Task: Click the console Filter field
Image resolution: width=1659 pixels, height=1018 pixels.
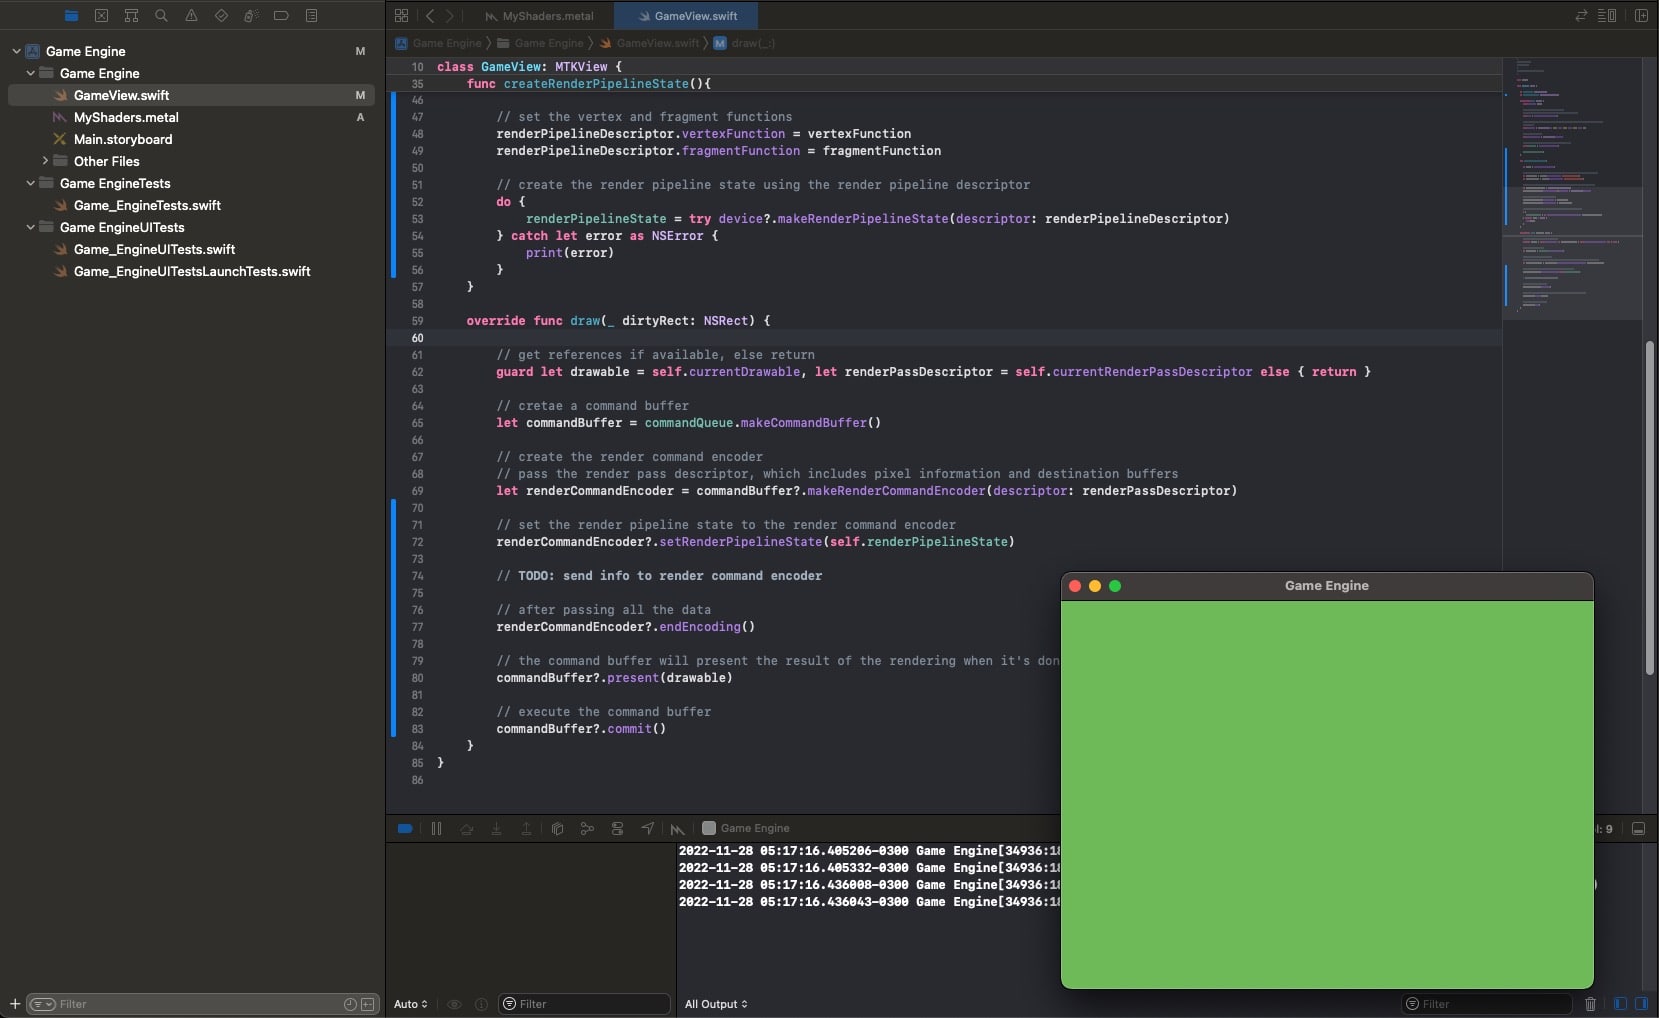Action: [x=1487, y=1004]
